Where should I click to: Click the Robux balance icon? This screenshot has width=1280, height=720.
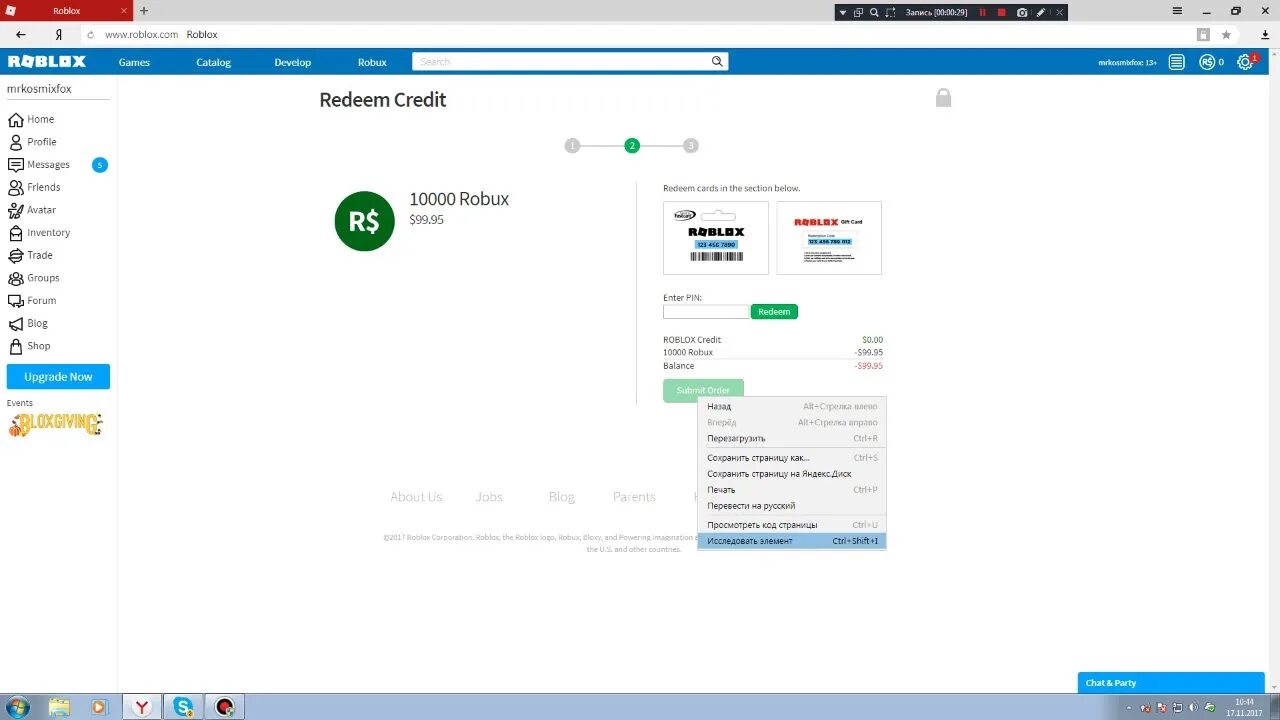point(1207,62)
